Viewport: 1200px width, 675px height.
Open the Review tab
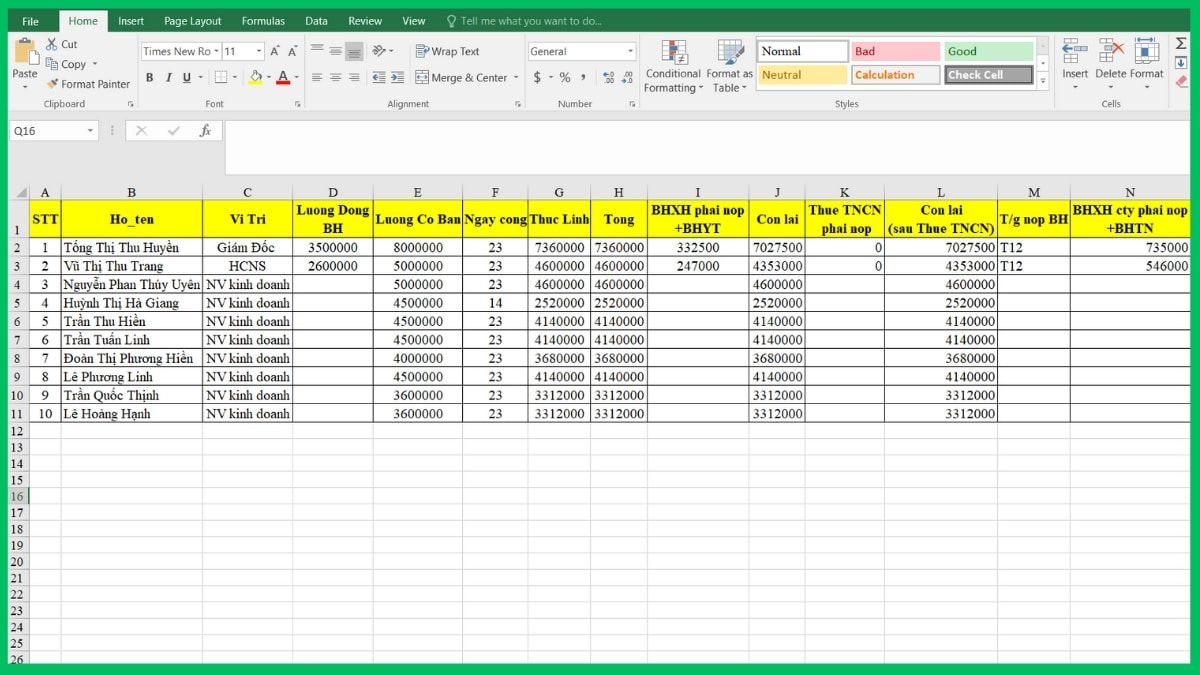(365, 20)
